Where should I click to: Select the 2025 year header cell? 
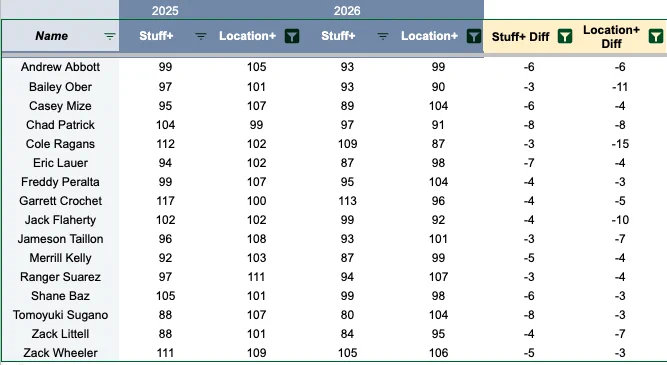(x=165, y=11)
